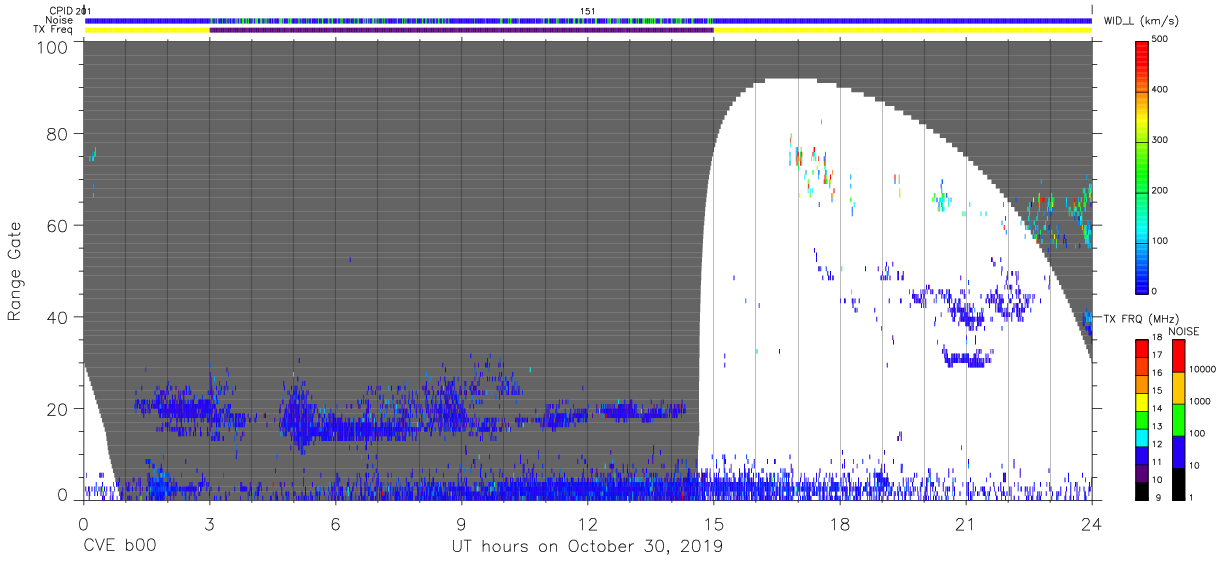Click the 0 hour tick on the UT axis
Screen dimensions: 1228x567
tap(83, 526)
